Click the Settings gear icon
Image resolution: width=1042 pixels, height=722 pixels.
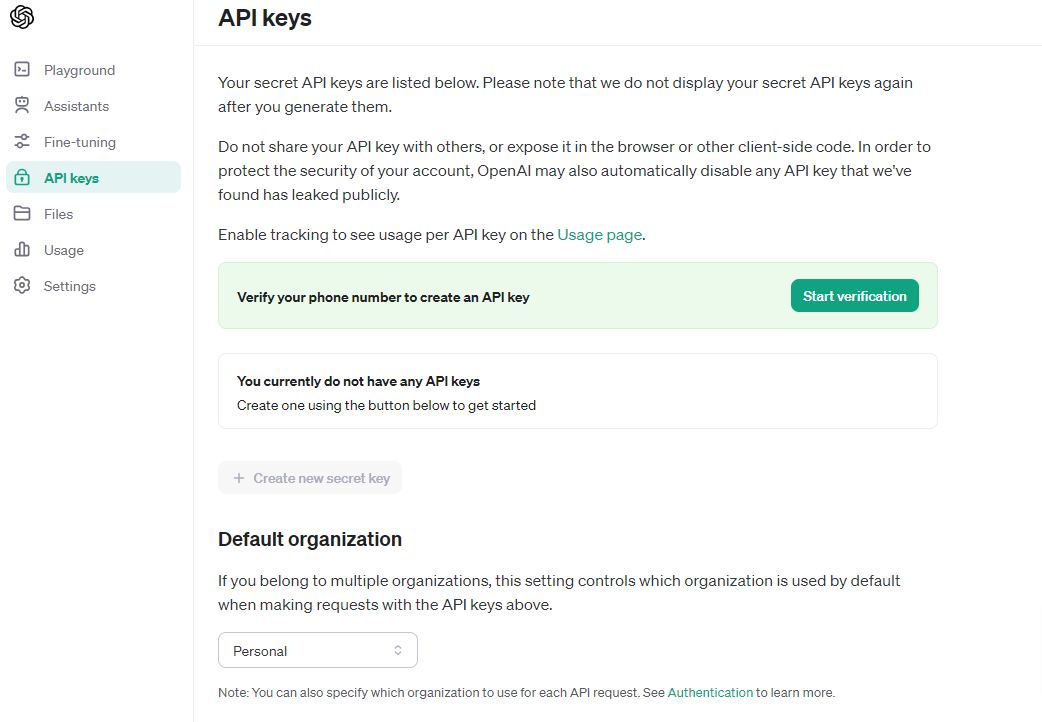click(22, 286)
